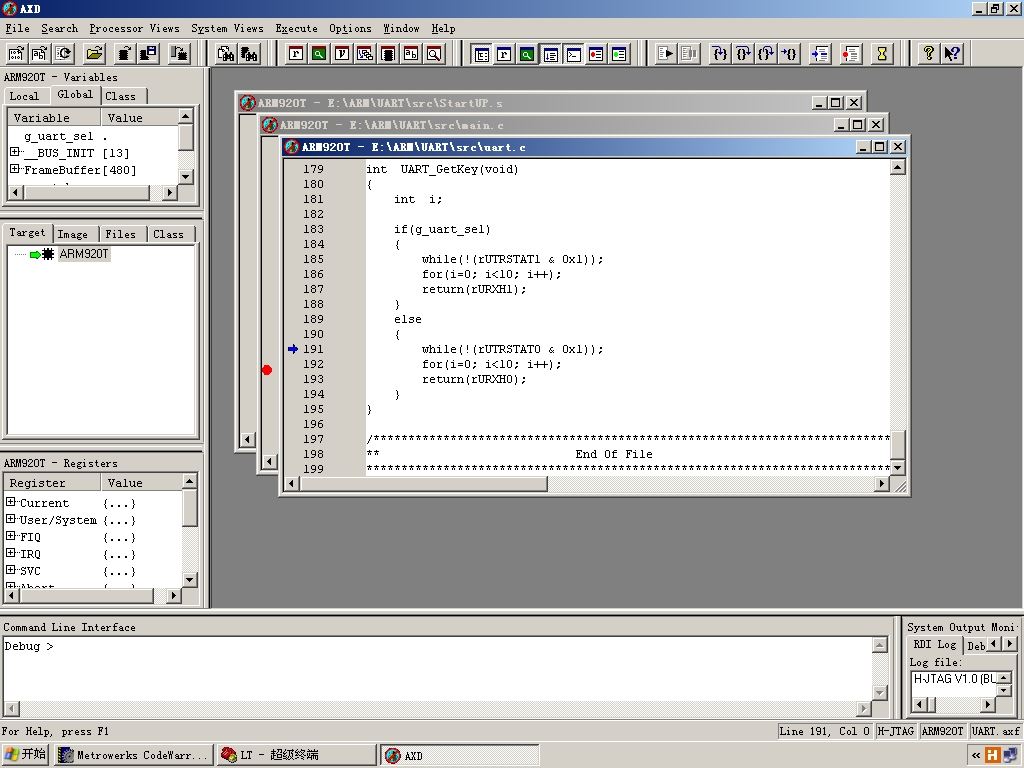
Task: Click the question mark Help icon
Action: 928,54
